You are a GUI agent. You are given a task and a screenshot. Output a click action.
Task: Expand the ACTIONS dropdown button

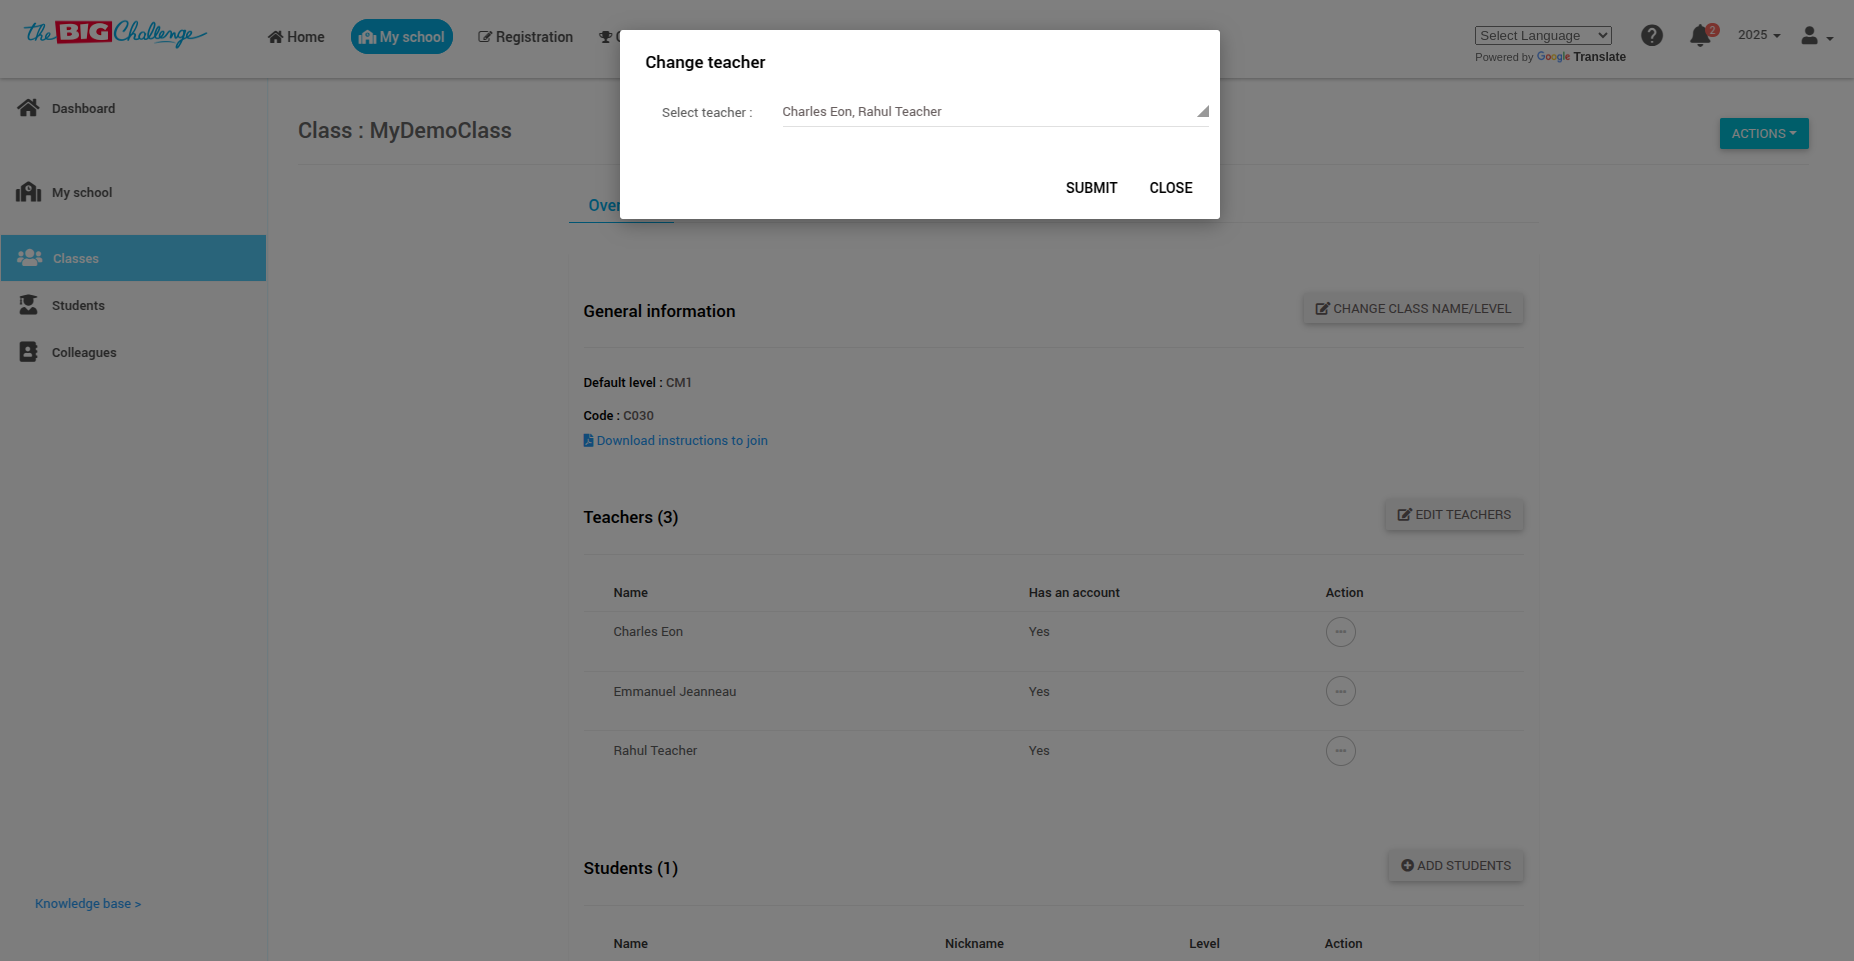pos(1764,134)
